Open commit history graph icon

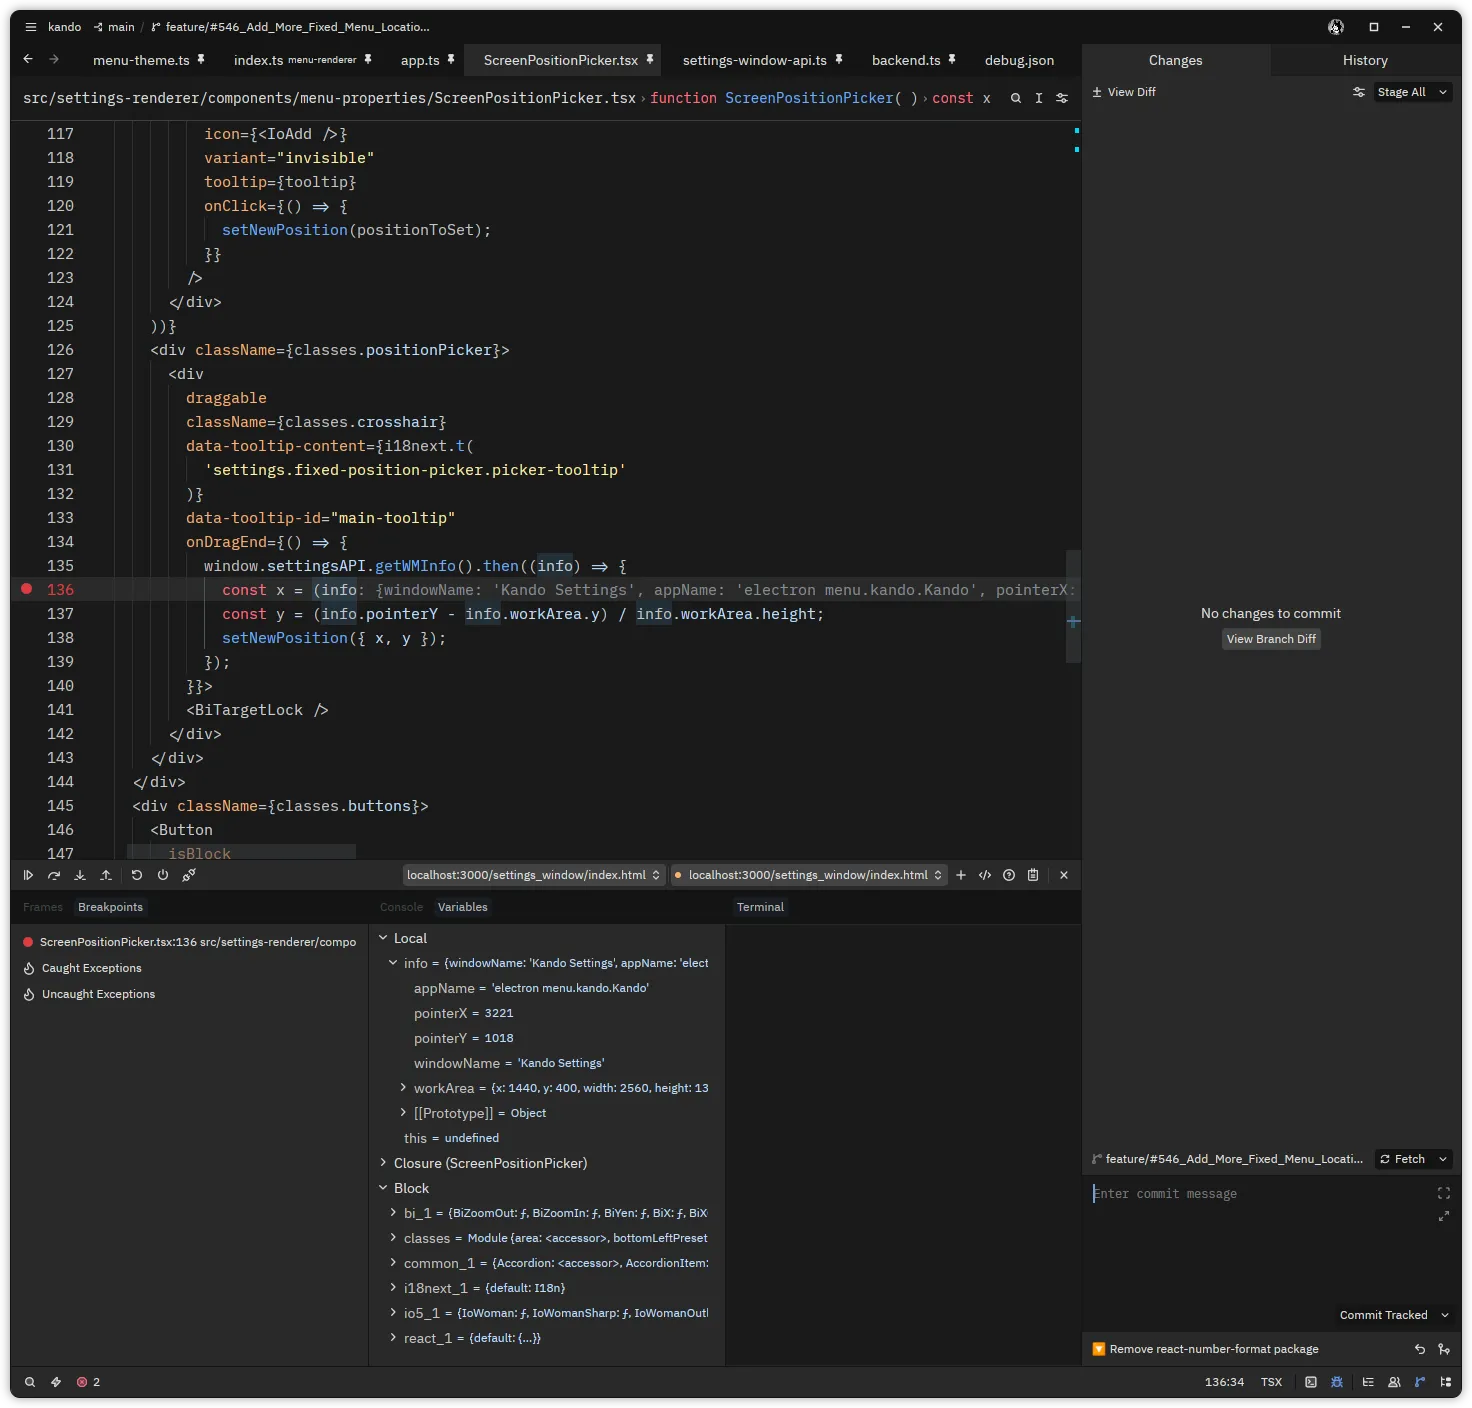coord(1444,1349)
